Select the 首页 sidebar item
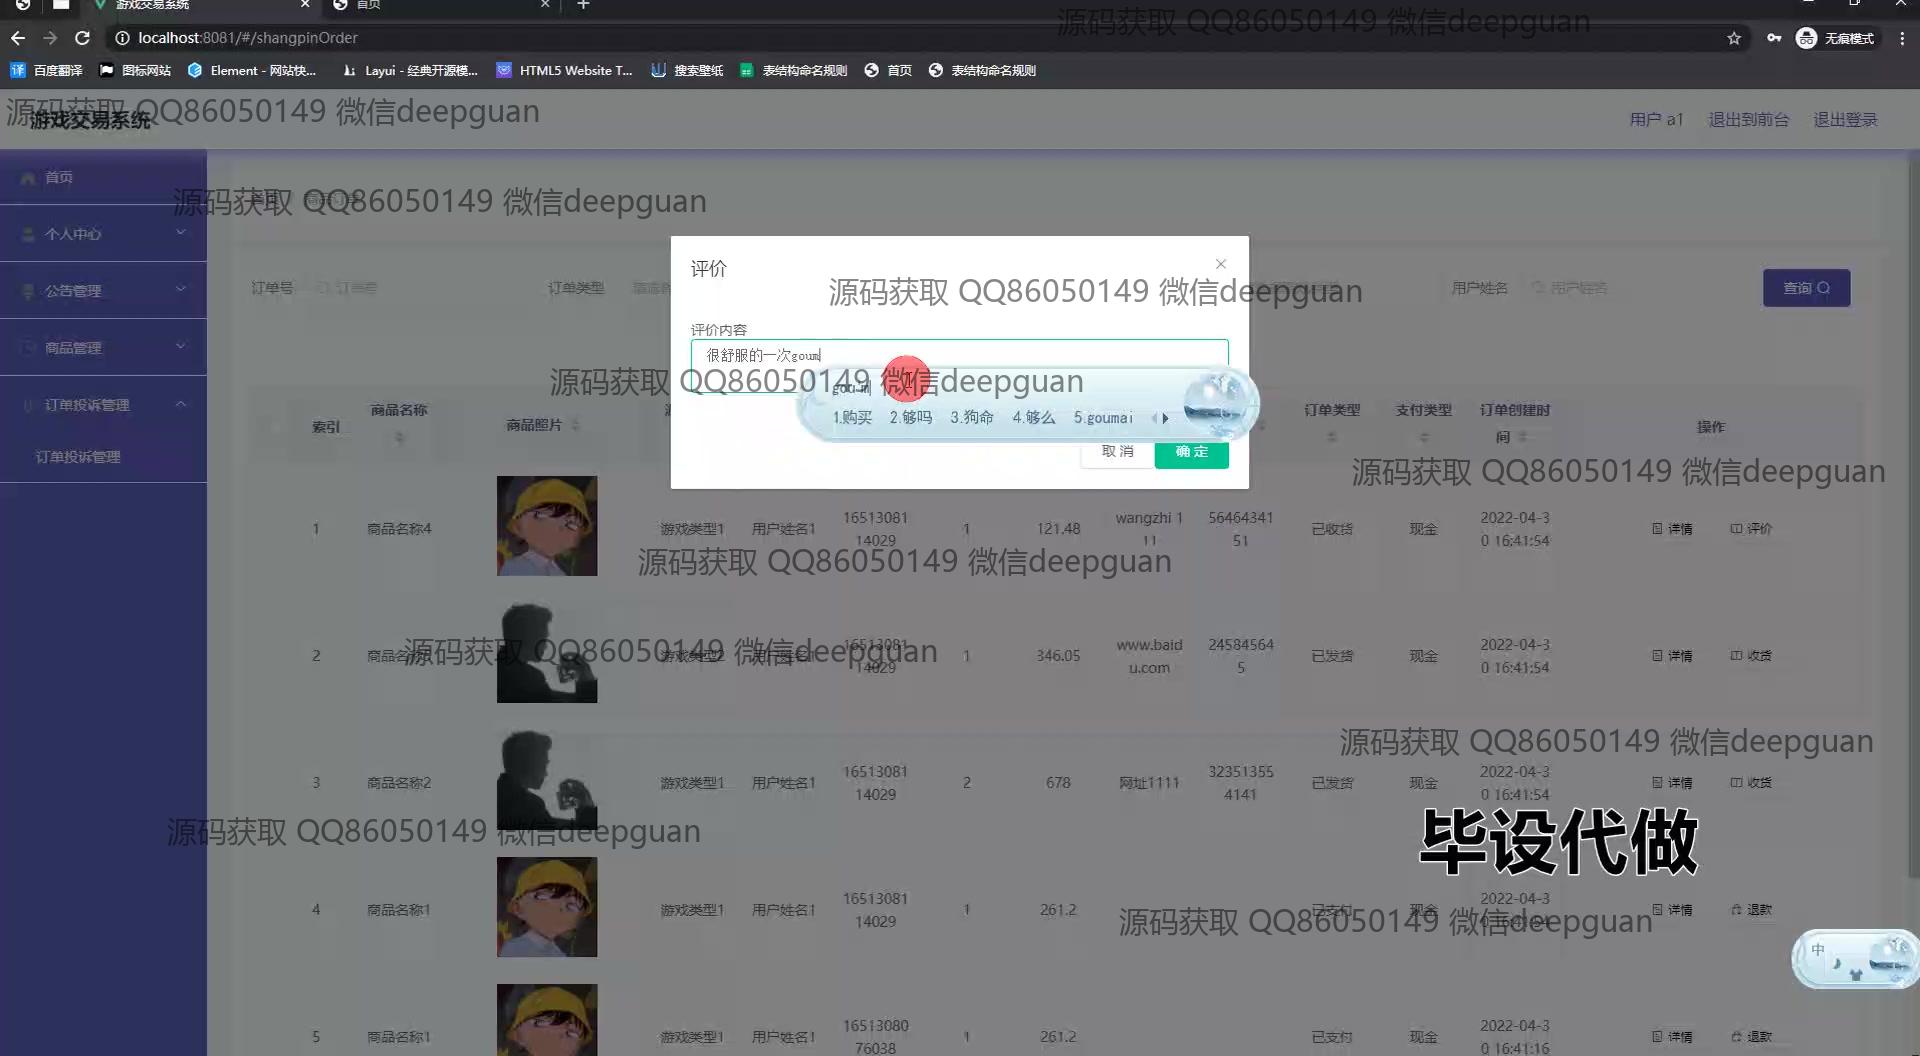The width and height of the screenshot is (1920, 1056). 59,177
